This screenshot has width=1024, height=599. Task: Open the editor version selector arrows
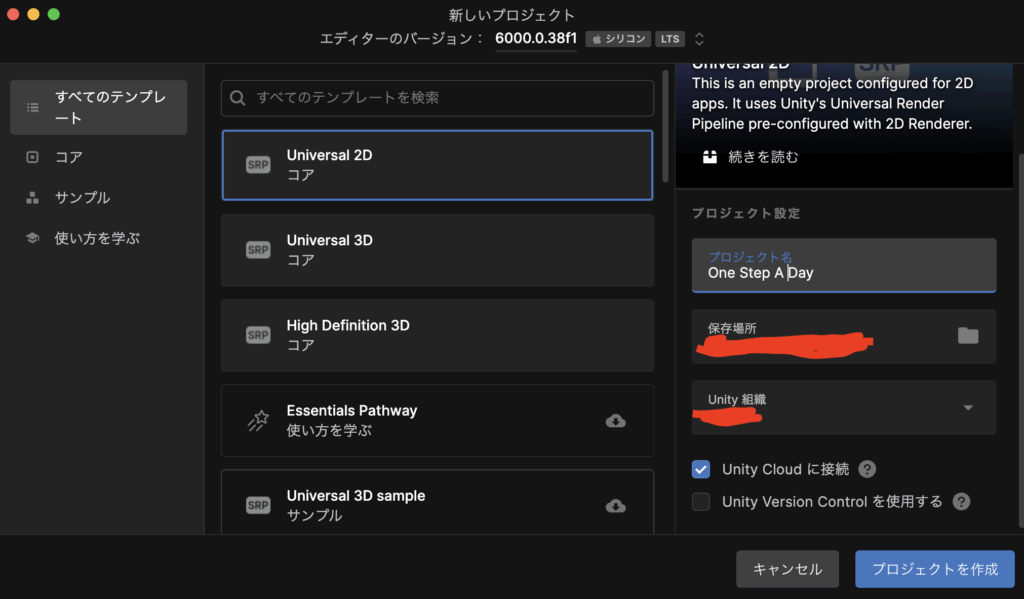click(699, 39)
